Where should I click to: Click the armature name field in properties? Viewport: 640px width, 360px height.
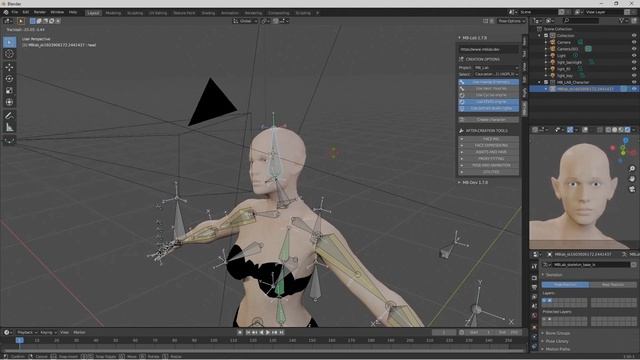point(591,265)
